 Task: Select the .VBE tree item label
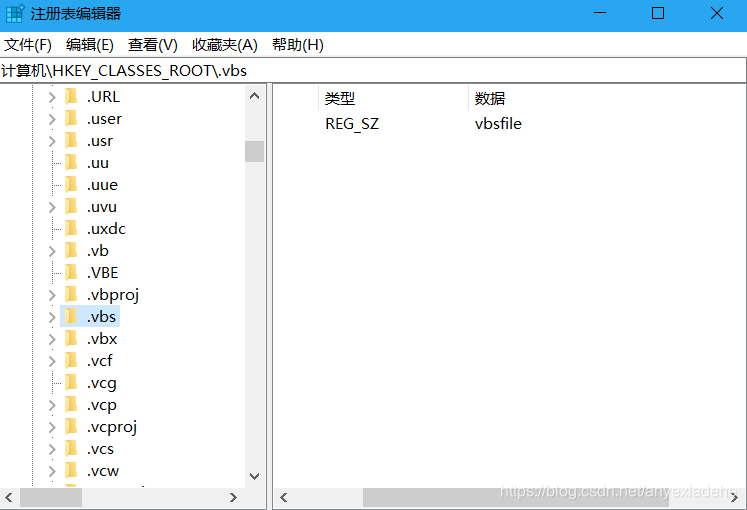point(102,273)
